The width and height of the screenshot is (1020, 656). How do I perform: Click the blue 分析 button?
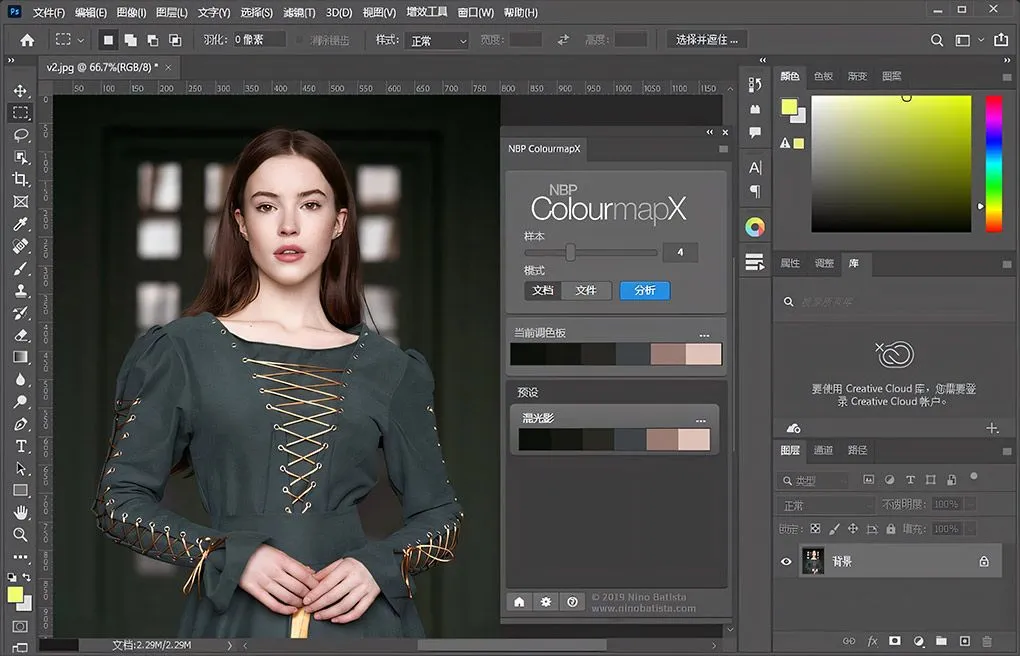(645, 290)
